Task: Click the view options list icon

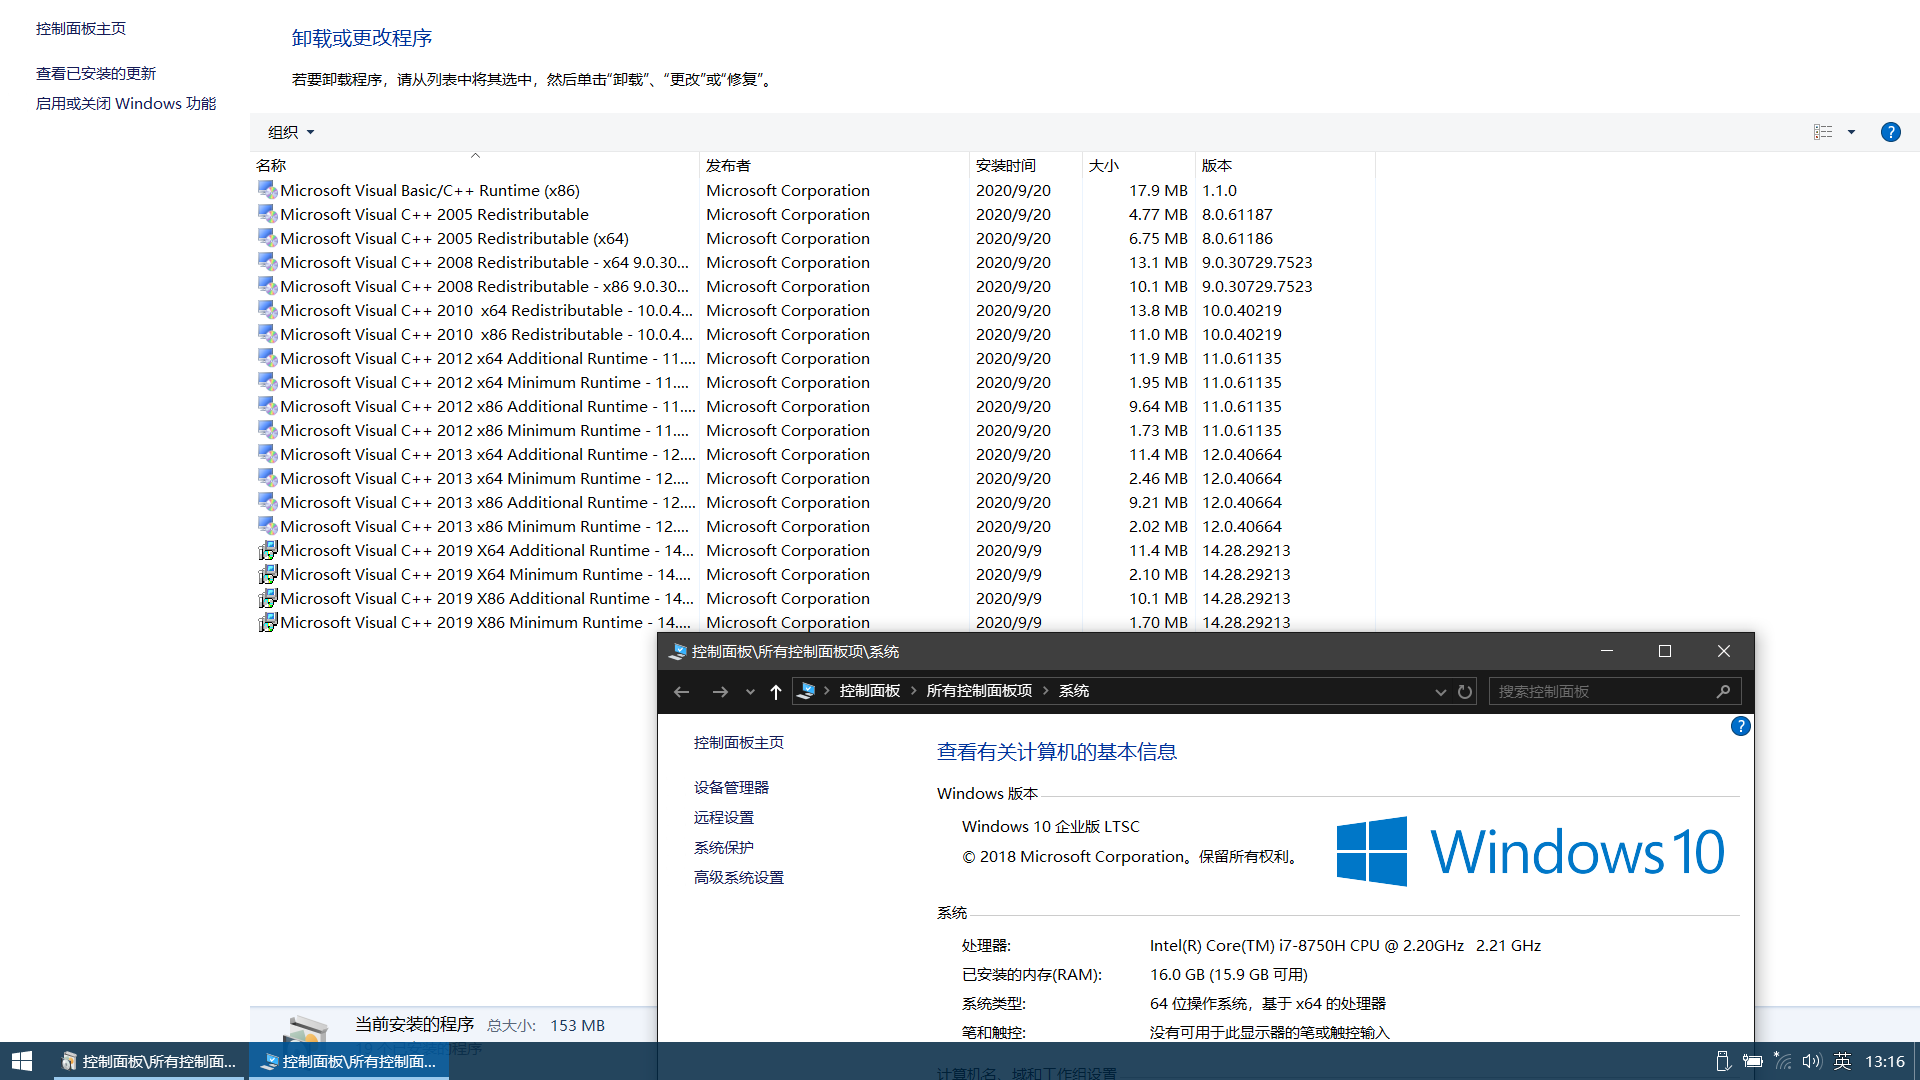Action: [1823, 132]
